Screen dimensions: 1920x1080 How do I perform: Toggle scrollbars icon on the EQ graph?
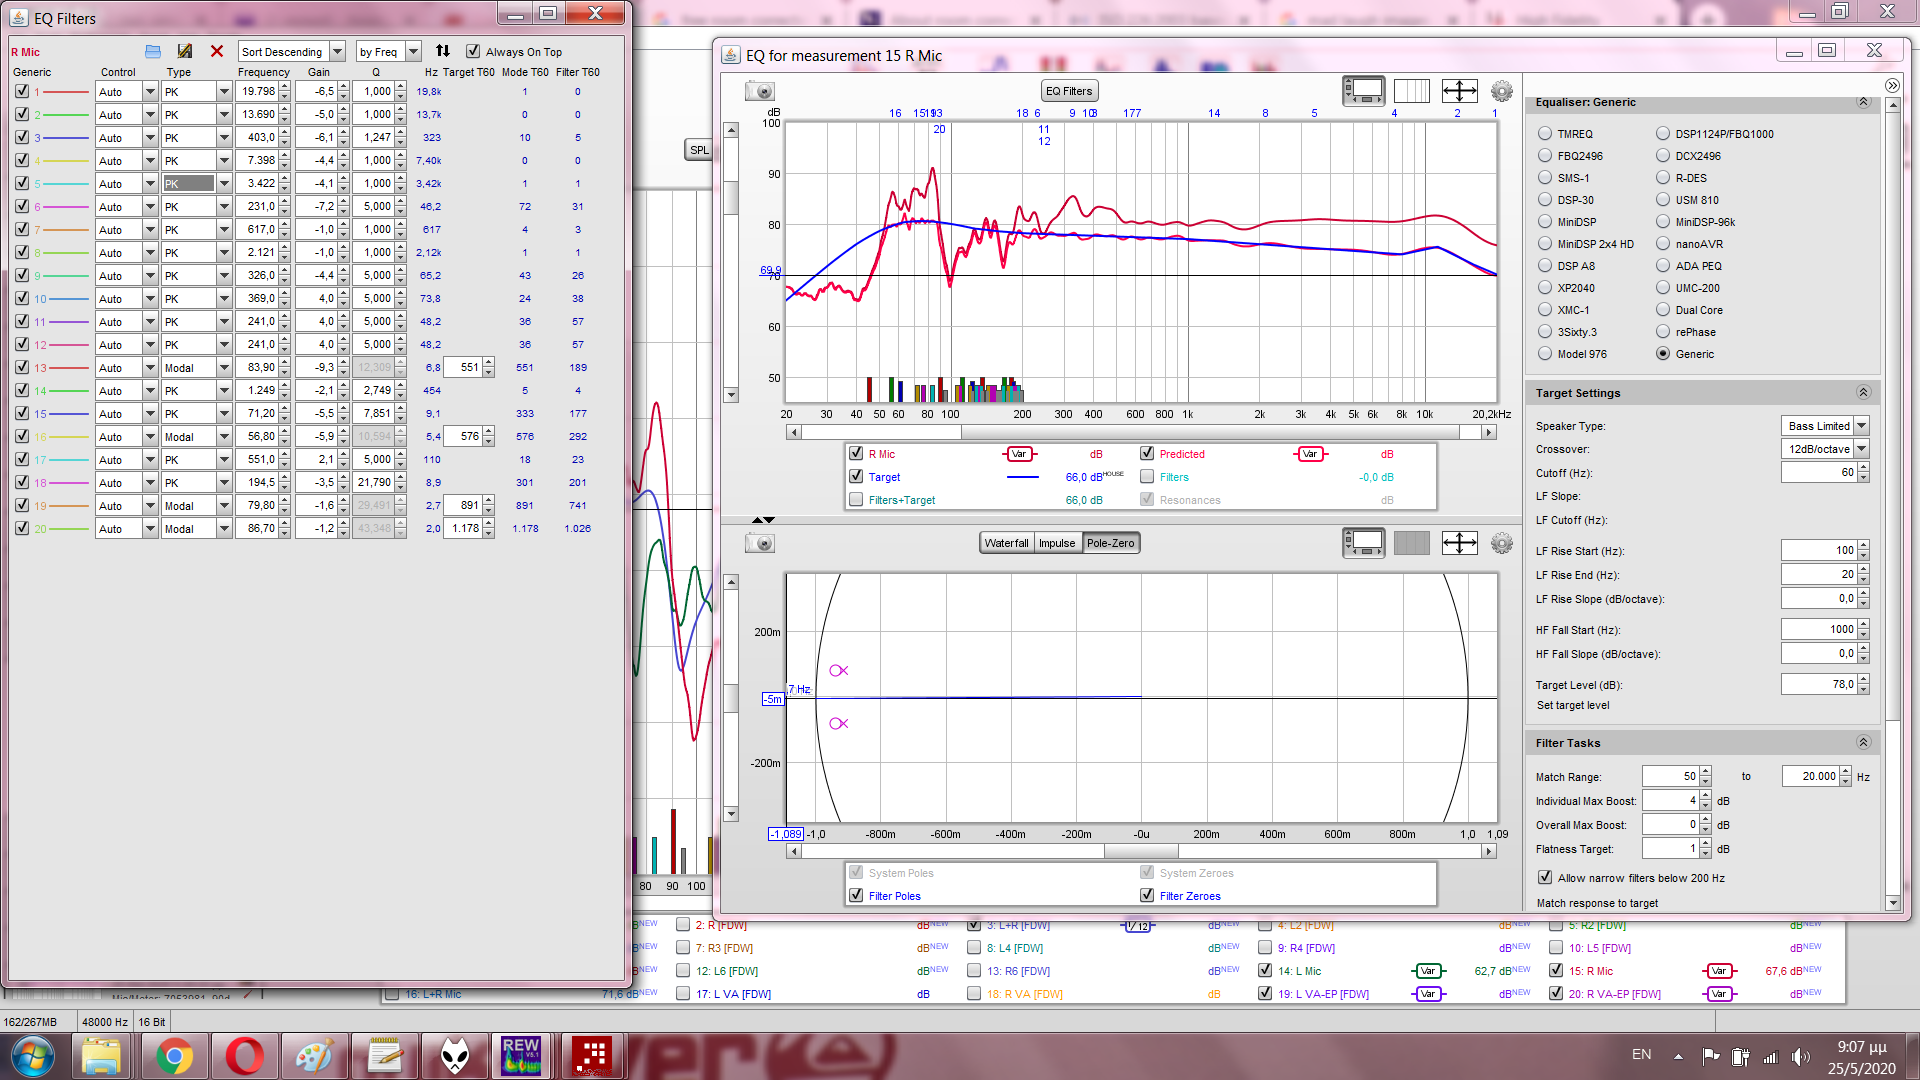click(1363, 91)
